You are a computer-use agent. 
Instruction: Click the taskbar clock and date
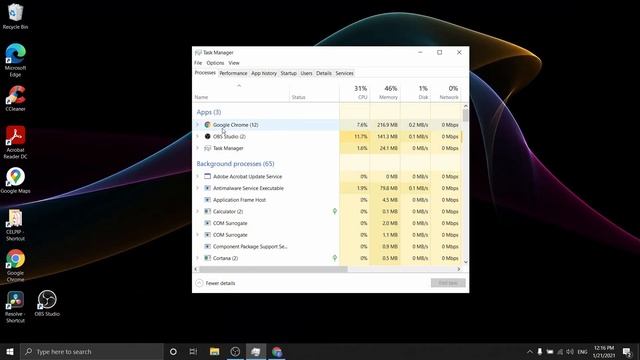click(604, 351)
